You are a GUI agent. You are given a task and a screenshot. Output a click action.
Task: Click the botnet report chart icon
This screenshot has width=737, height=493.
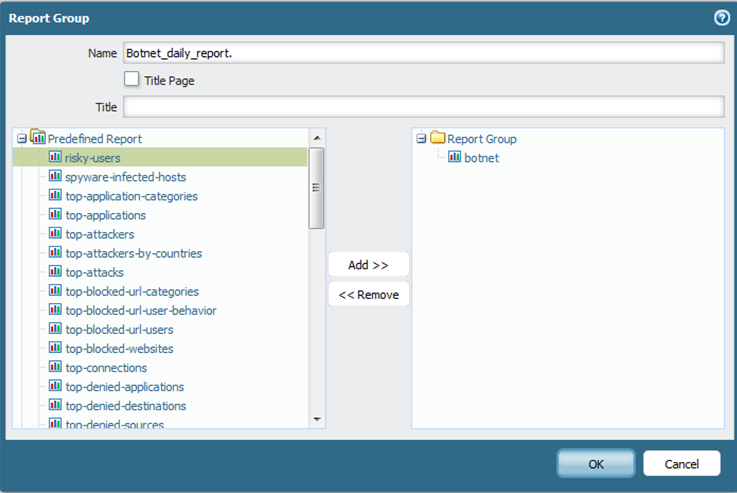pos(455,158)
